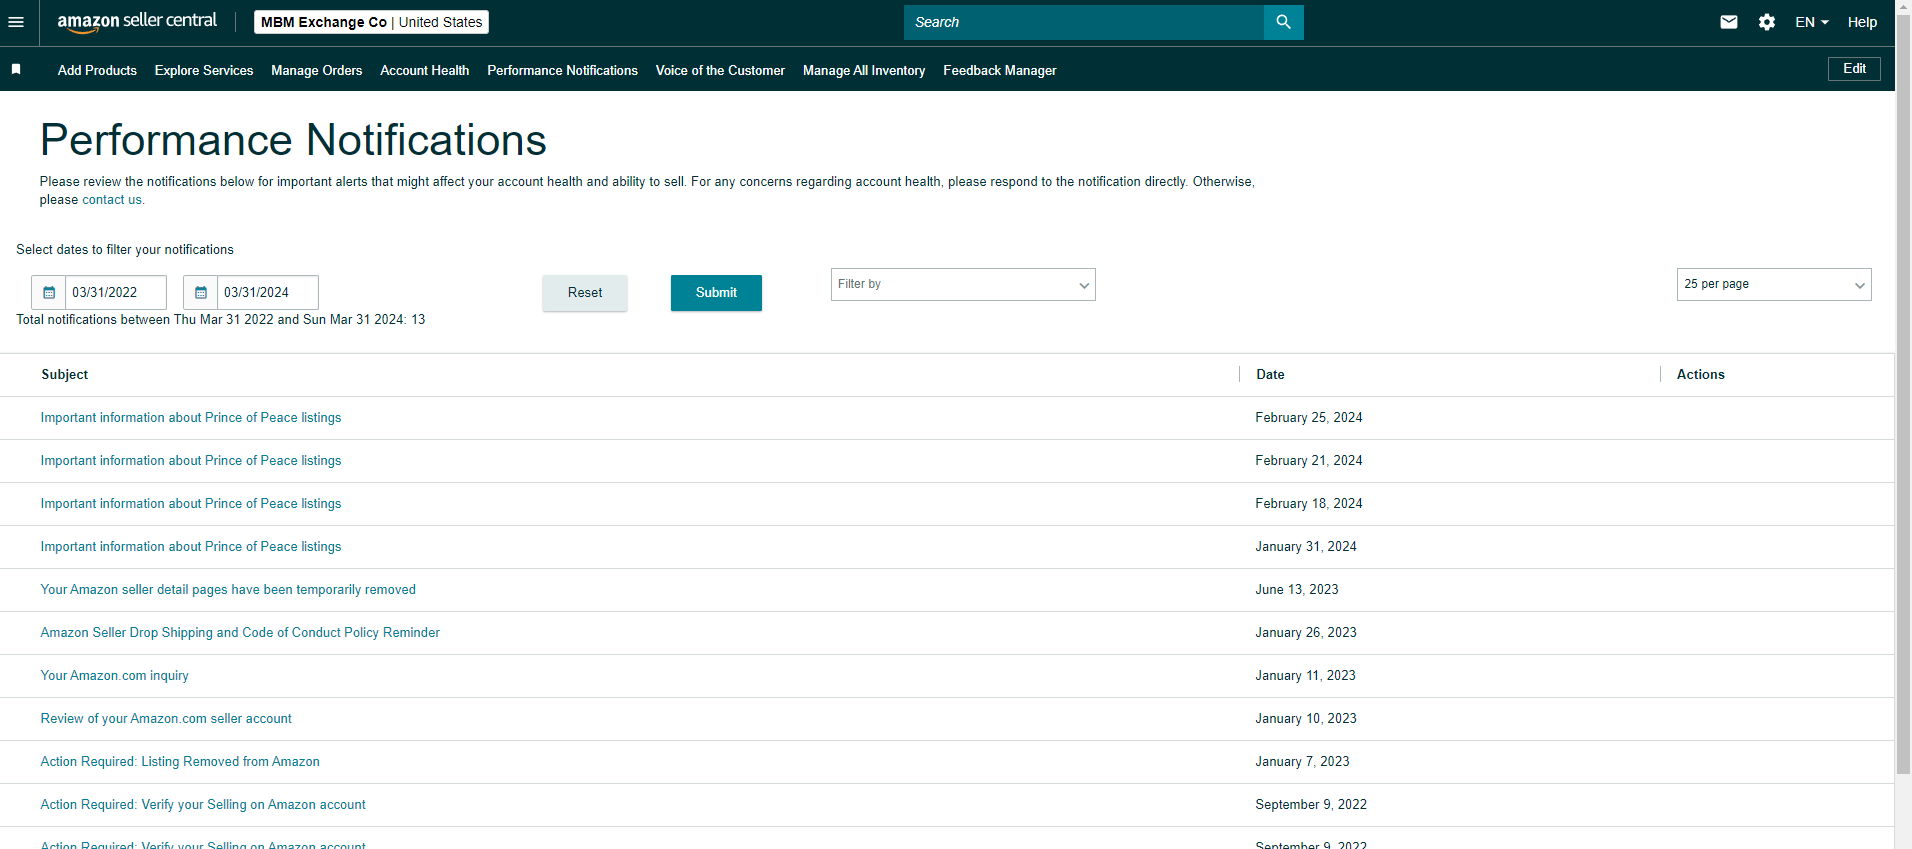Open 'Review of your Amazon.com seller account'

coord(166,719)
